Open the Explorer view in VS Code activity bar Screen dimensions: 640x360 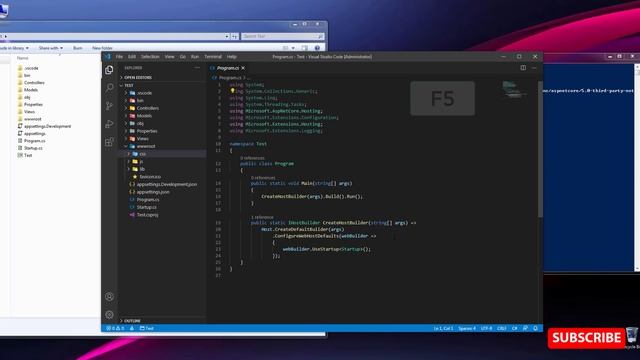click(109, 70)
